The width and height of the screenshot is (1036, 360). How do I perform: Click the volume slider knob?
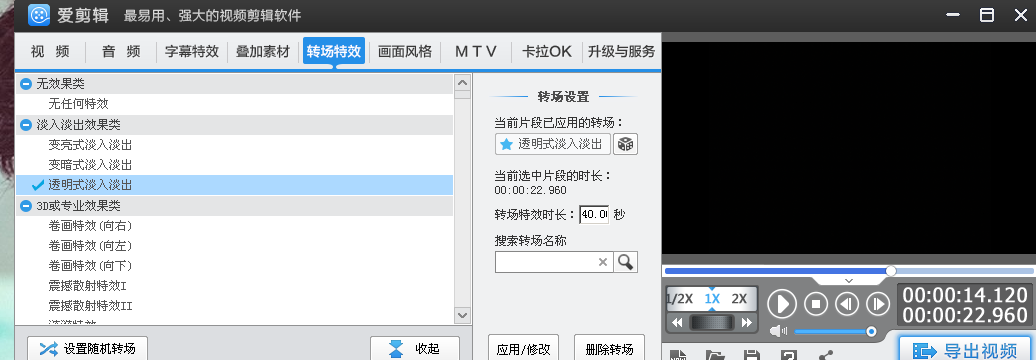coord(871,331)
